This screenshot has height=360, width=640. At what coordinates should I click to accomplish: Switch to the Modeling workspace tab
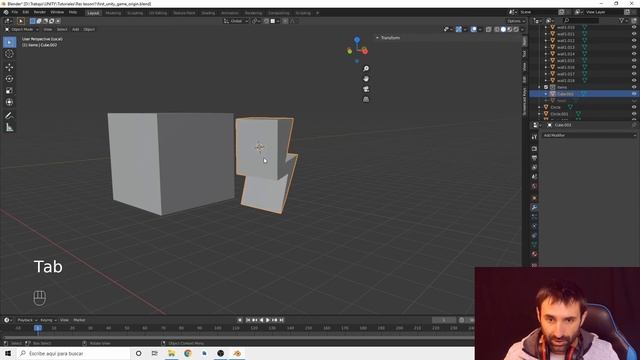tap(113, 13)
